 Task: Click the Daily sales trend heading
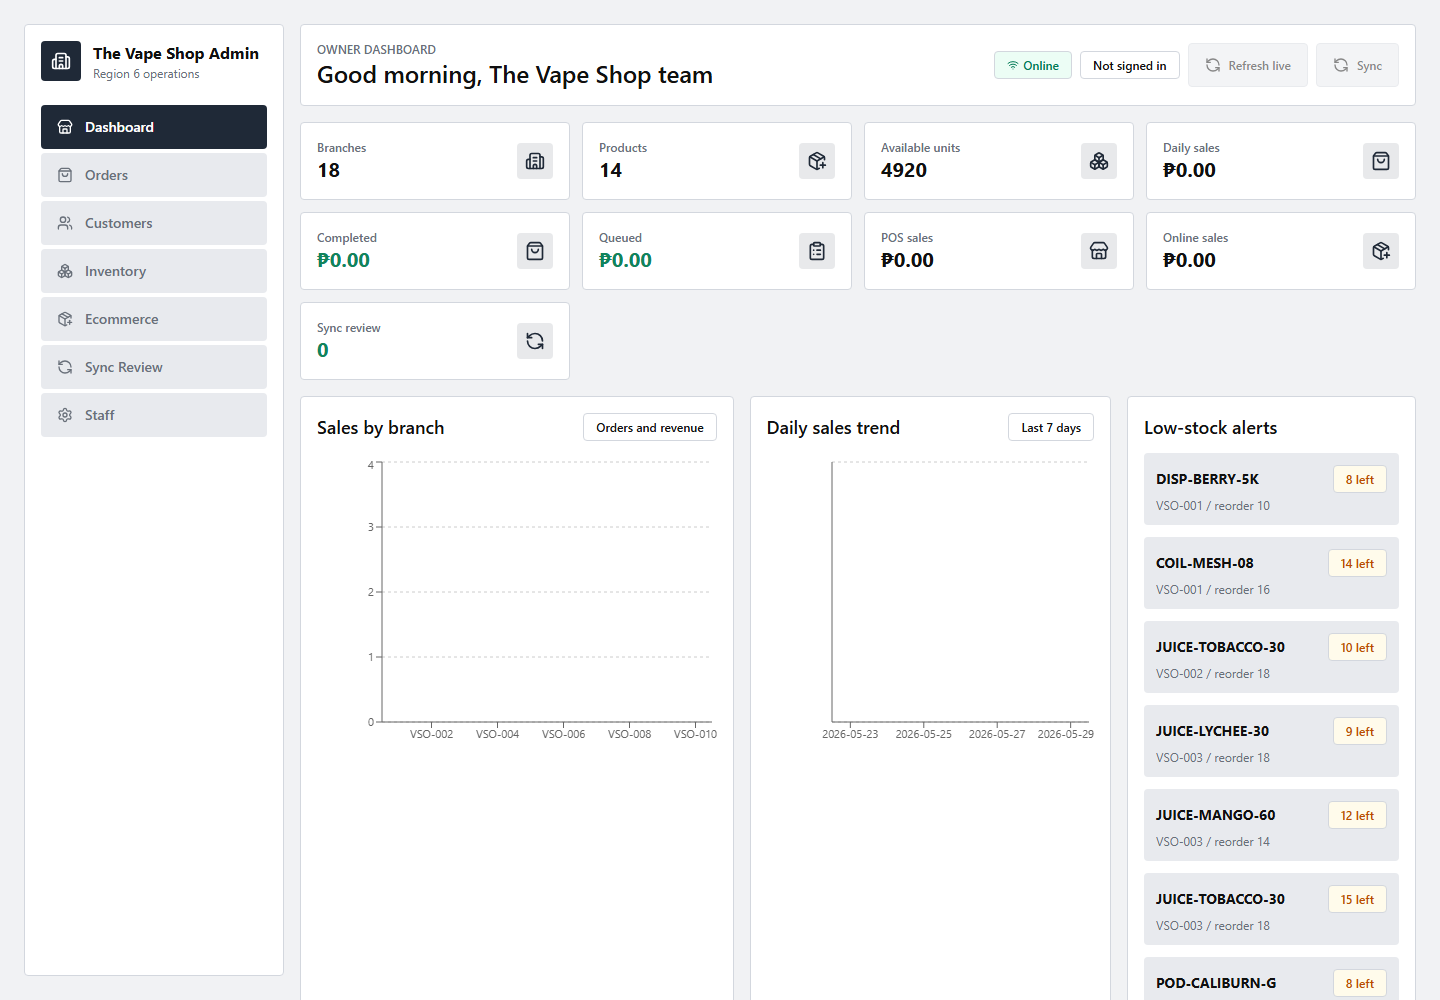tap(833, 427)
